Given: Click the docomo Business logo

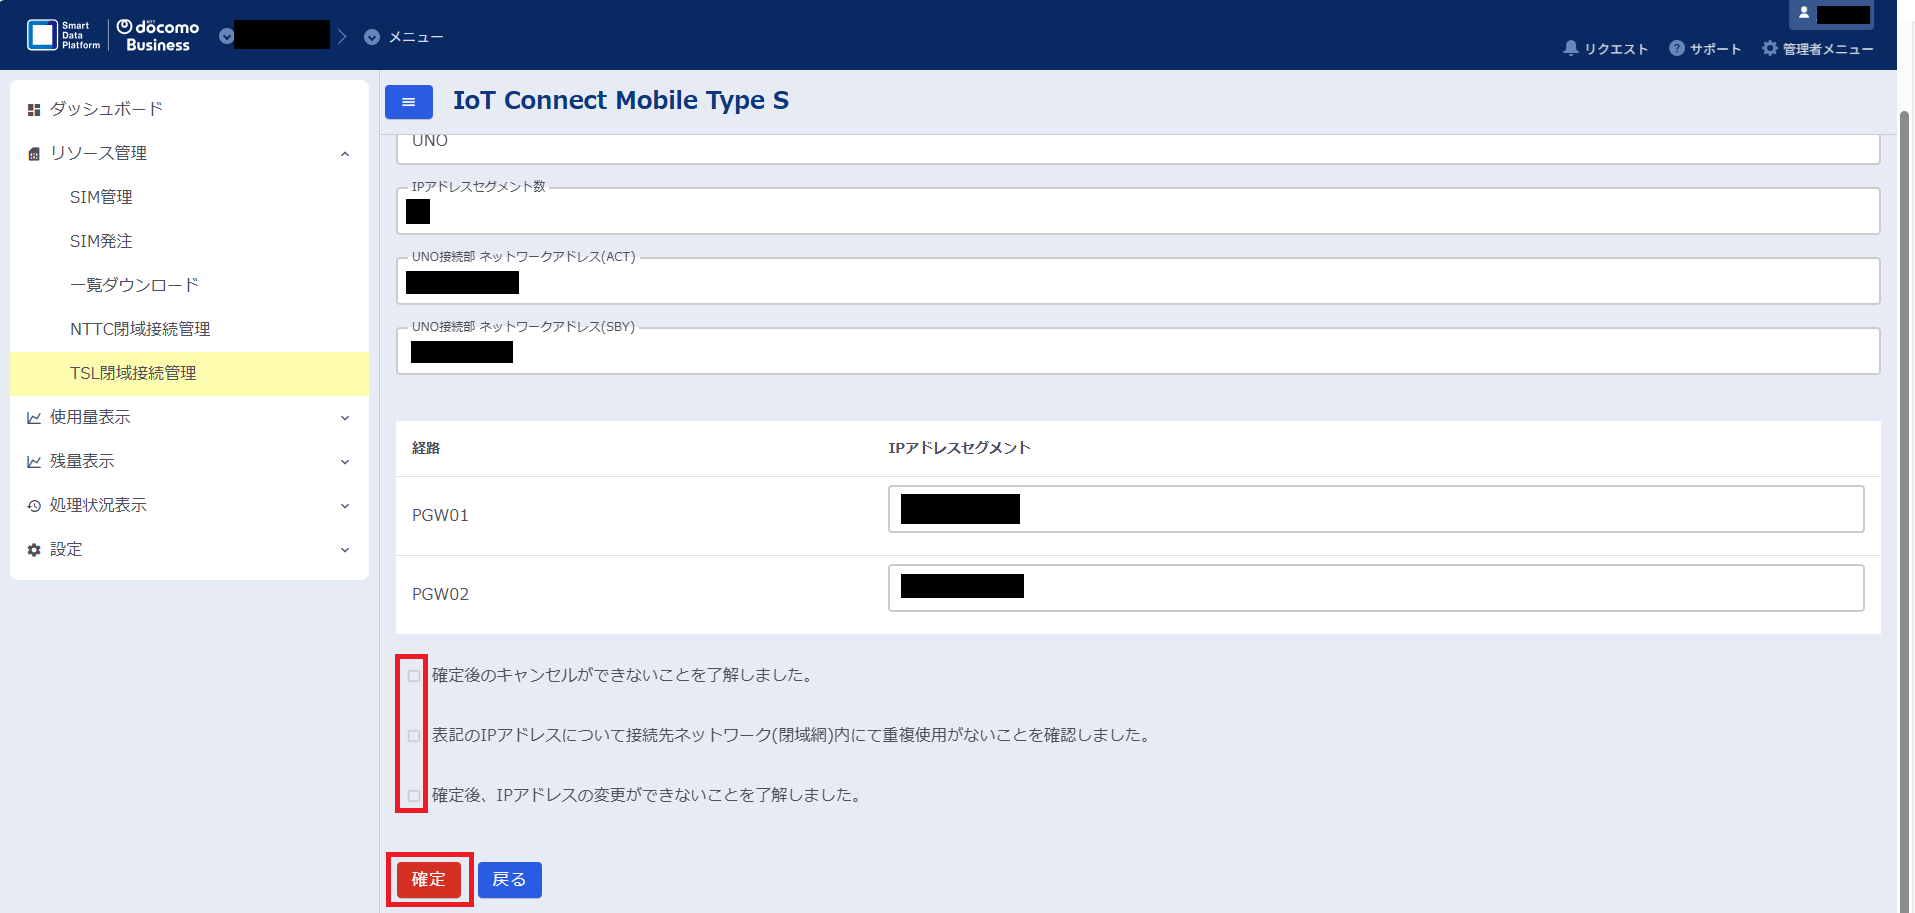Looking at the screenshot, I should coord(158,35).
